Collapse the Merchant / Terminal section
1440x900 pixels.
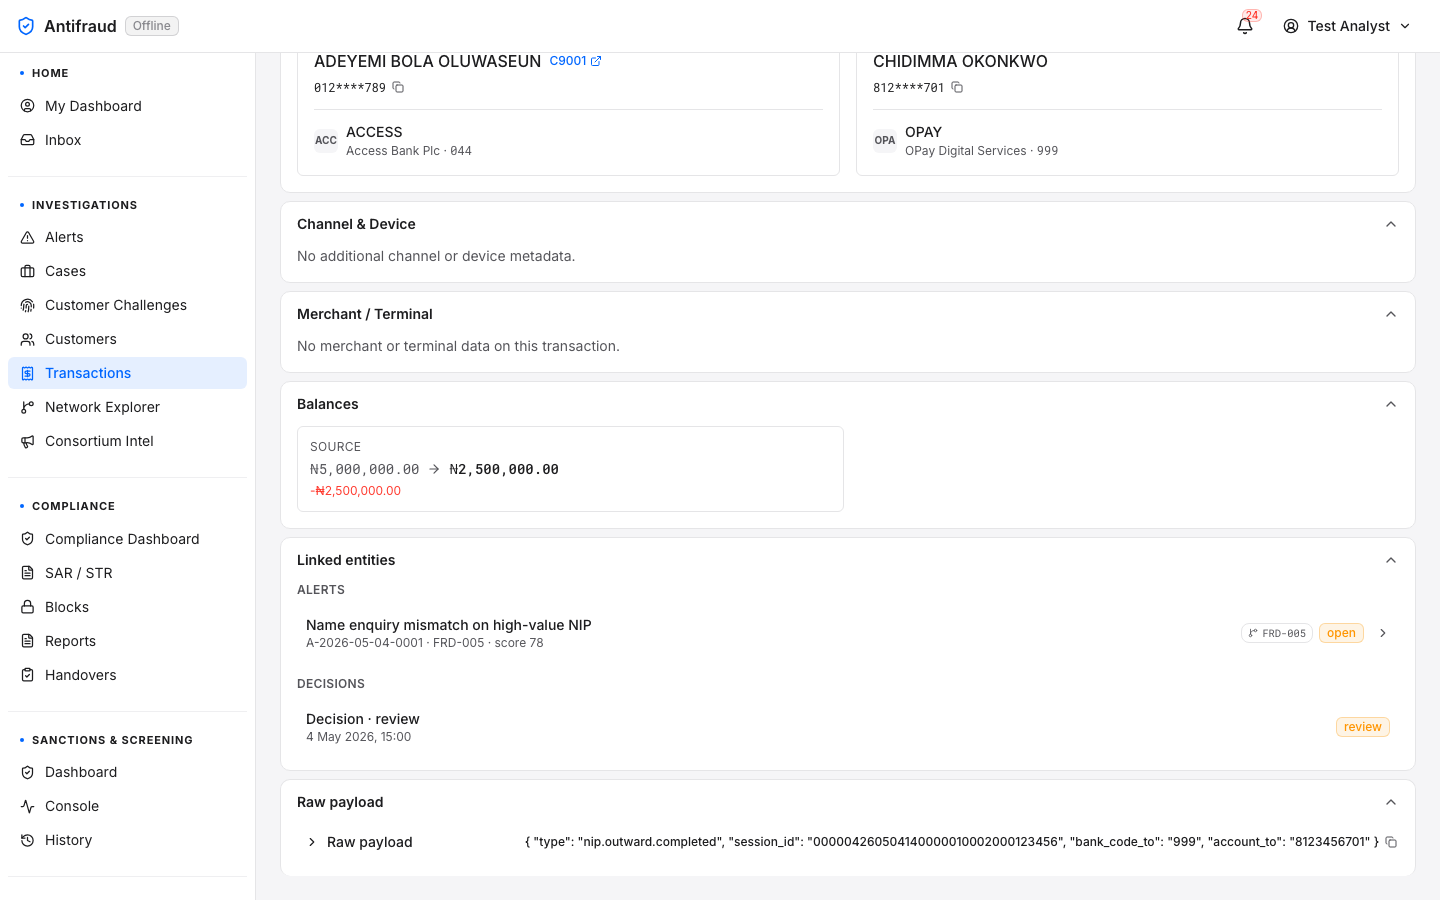[1390, 314]
